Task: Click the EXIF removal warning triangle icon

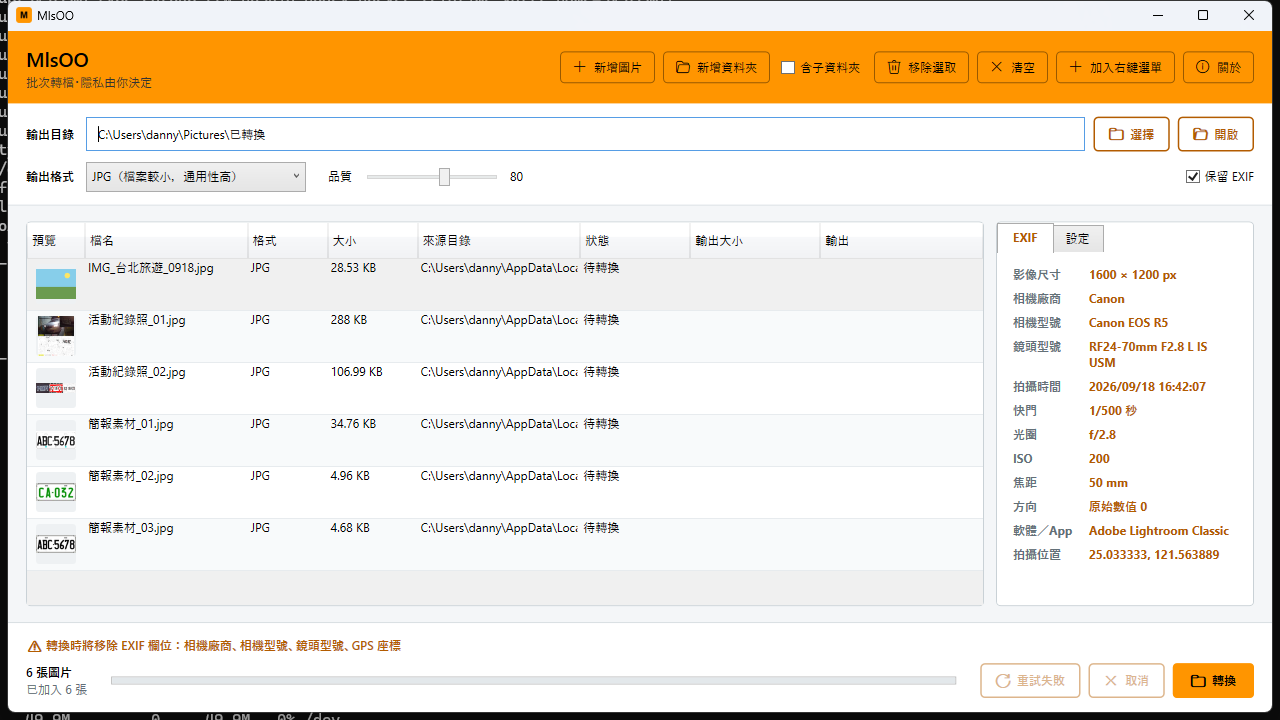Action: (x=34, y=646)
